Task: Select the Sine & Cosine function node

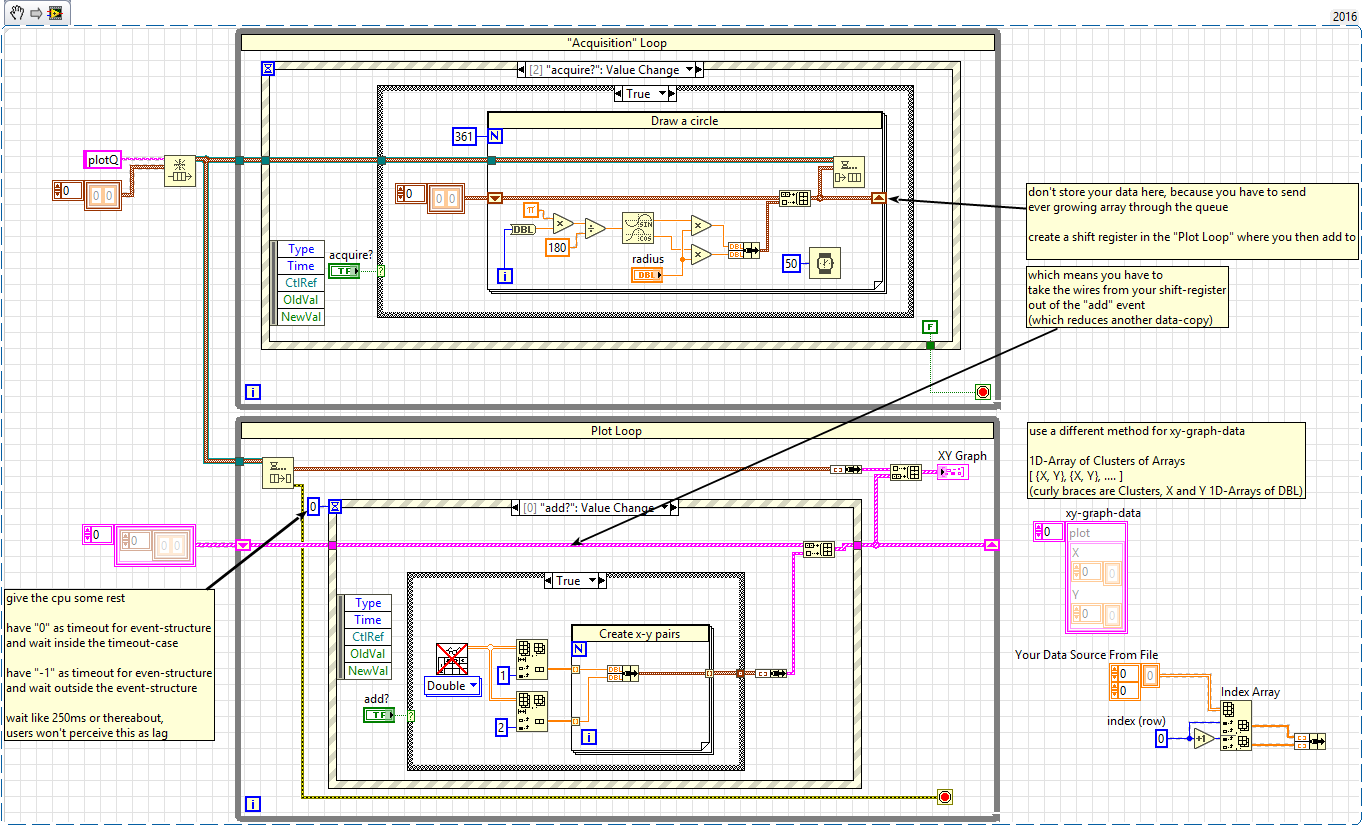Action: (x=637, y=228)
